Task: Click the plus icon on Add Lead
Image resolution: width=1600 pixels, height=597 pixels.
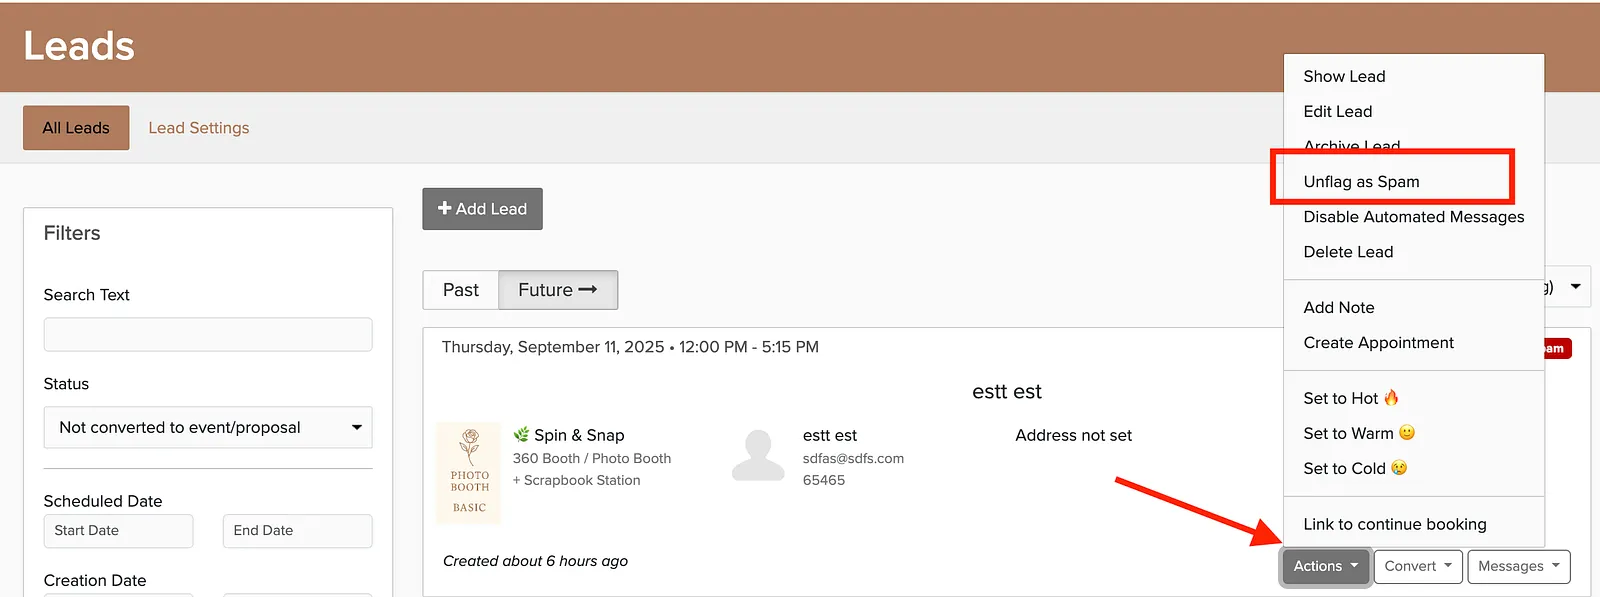Action: tap(445, 208)
